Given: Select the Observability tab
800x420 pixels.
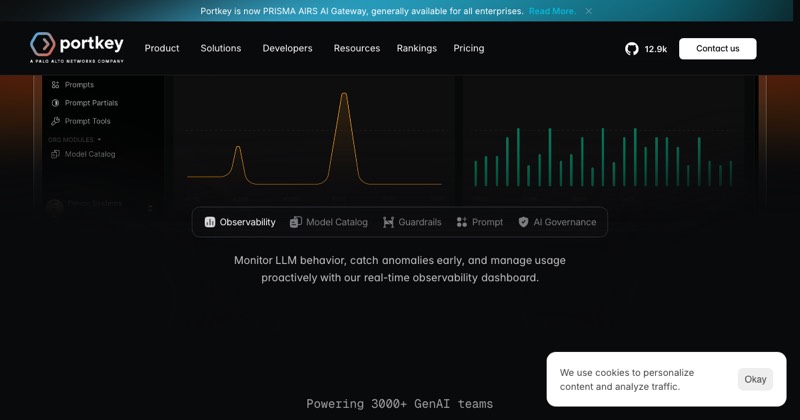Looking at the screenshot, I should click(240, 222).
